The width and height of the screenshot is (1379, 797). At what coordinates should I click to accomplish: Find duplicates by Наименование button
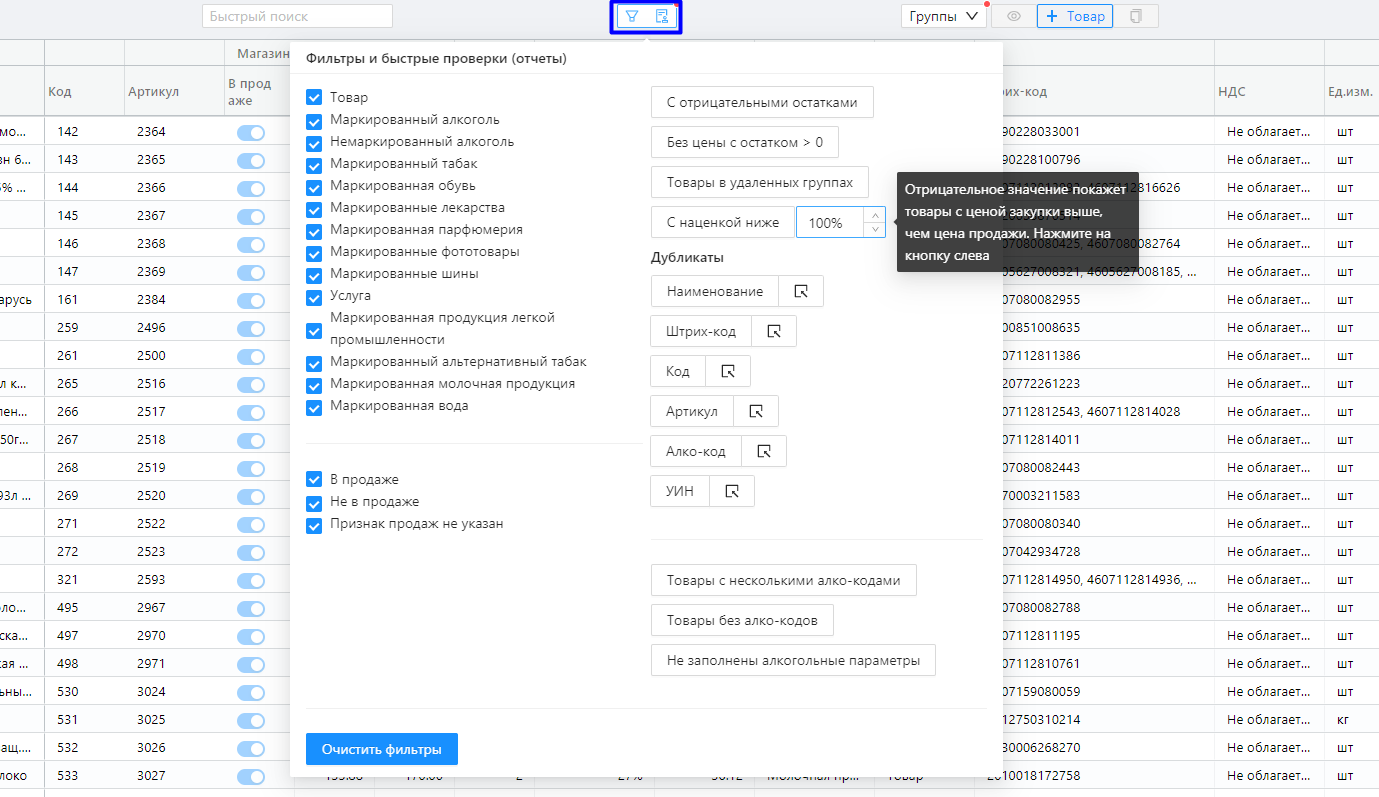pos(715,291)
